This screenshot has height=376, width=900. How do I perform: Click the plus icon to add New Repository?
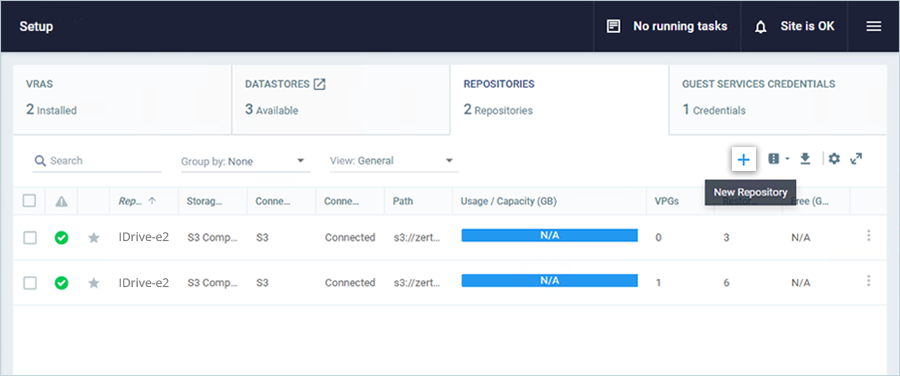pyautogui.click(x=743, y=160)
